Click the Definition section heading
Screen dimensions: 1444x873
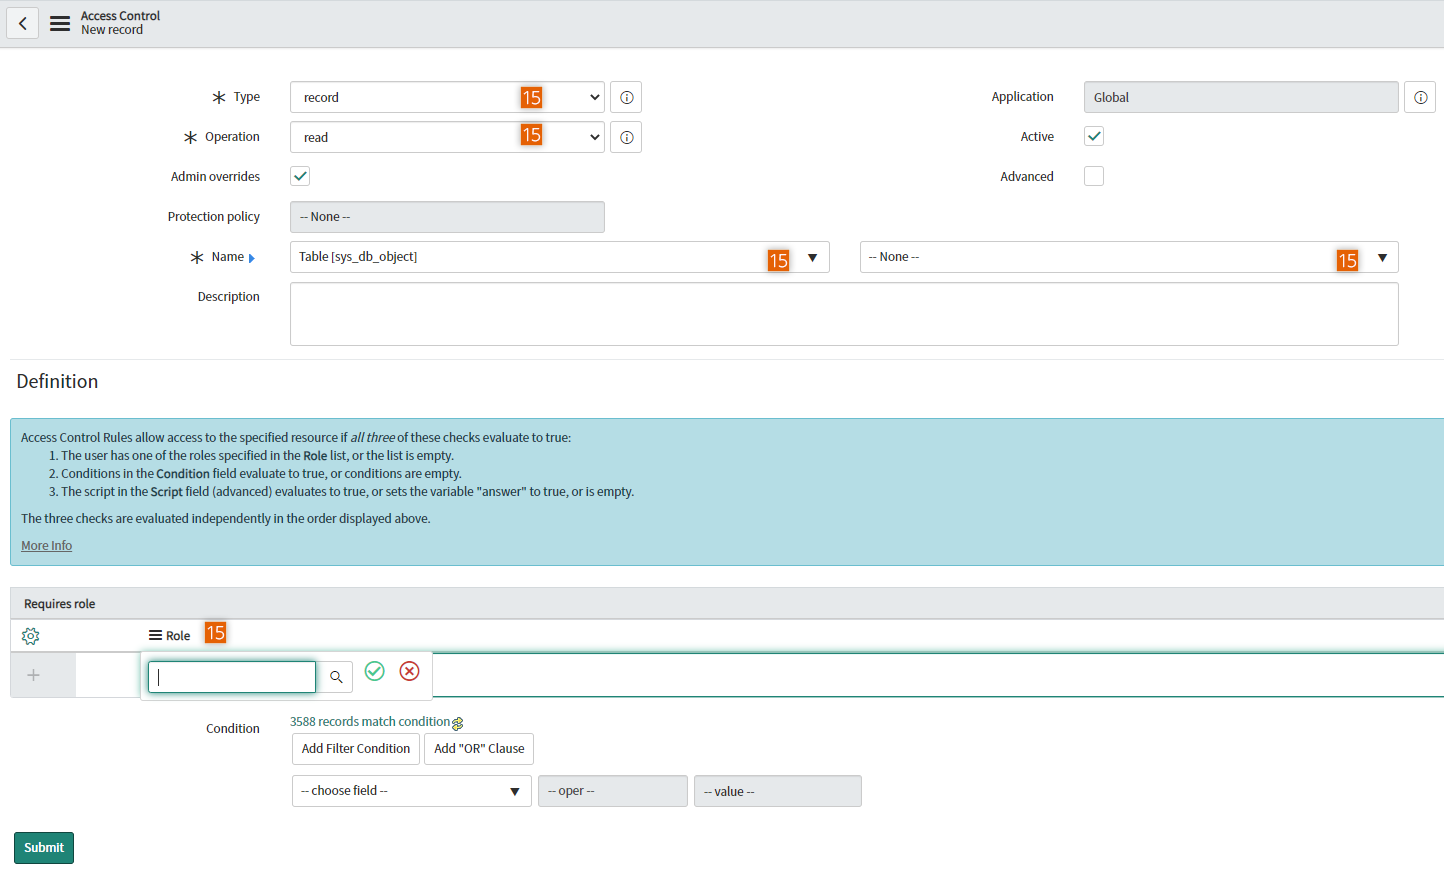[57, 381]
